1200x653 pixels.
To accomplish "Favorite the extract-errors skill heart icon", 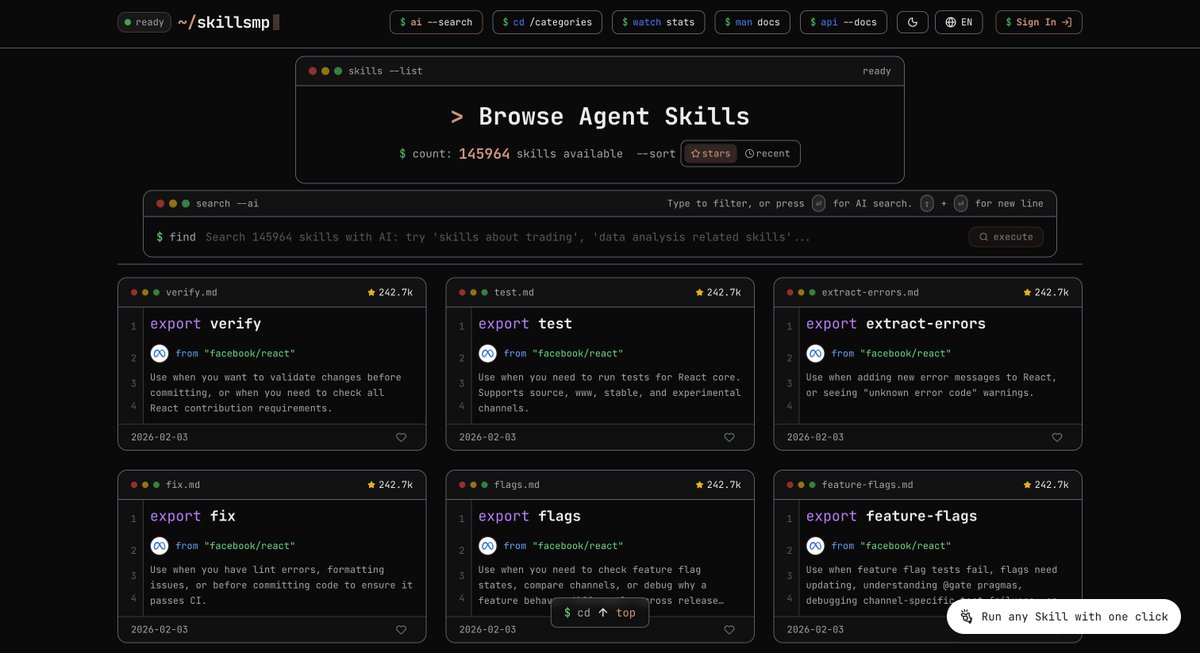I will click(1057, 437).
